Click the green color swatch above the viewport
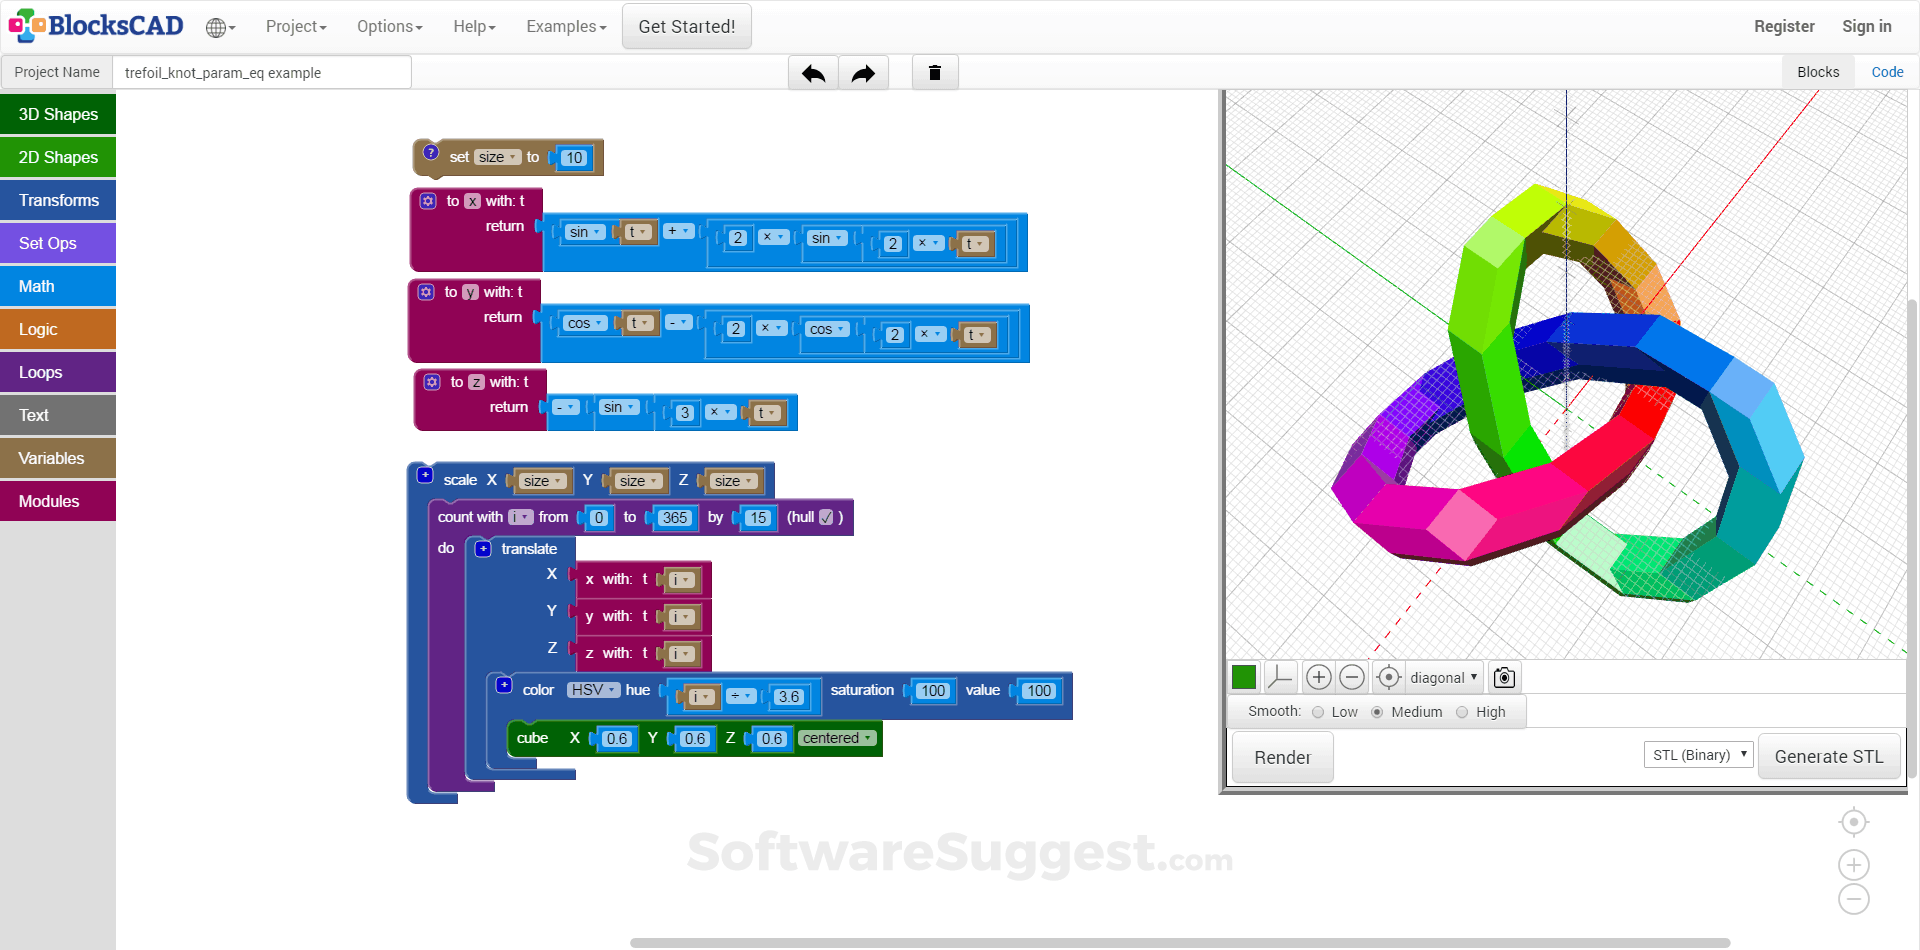1920x950 pixels. [x=1243, y=677]
